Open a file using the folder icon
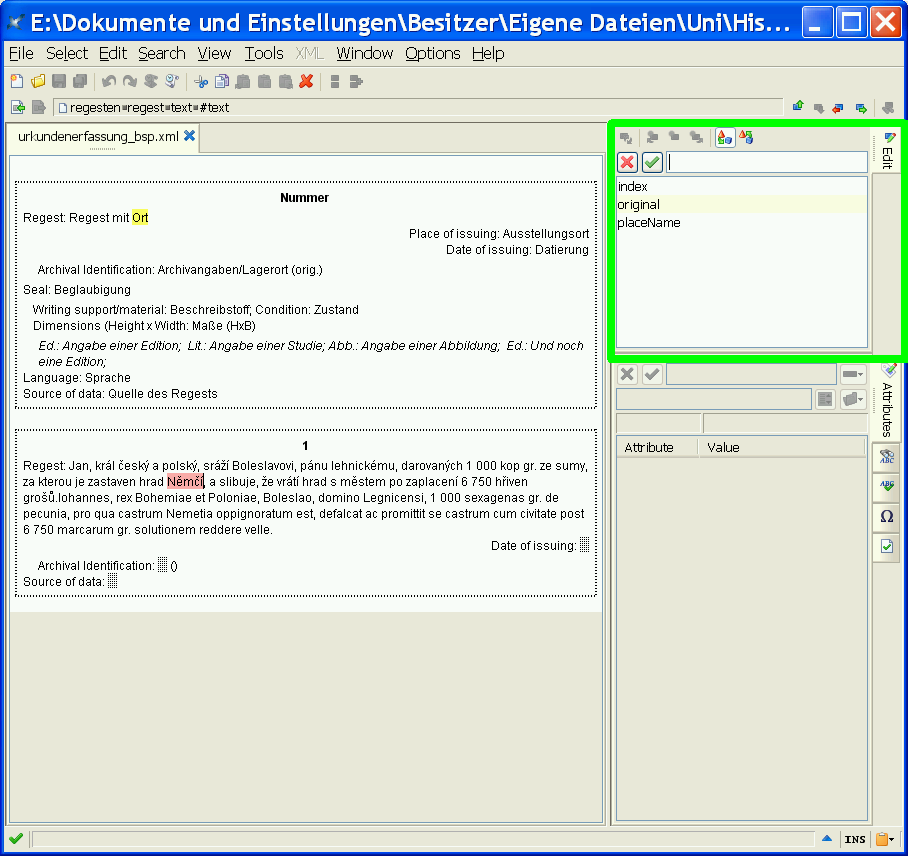Screen dimensions: 908x856 point(38,82)
